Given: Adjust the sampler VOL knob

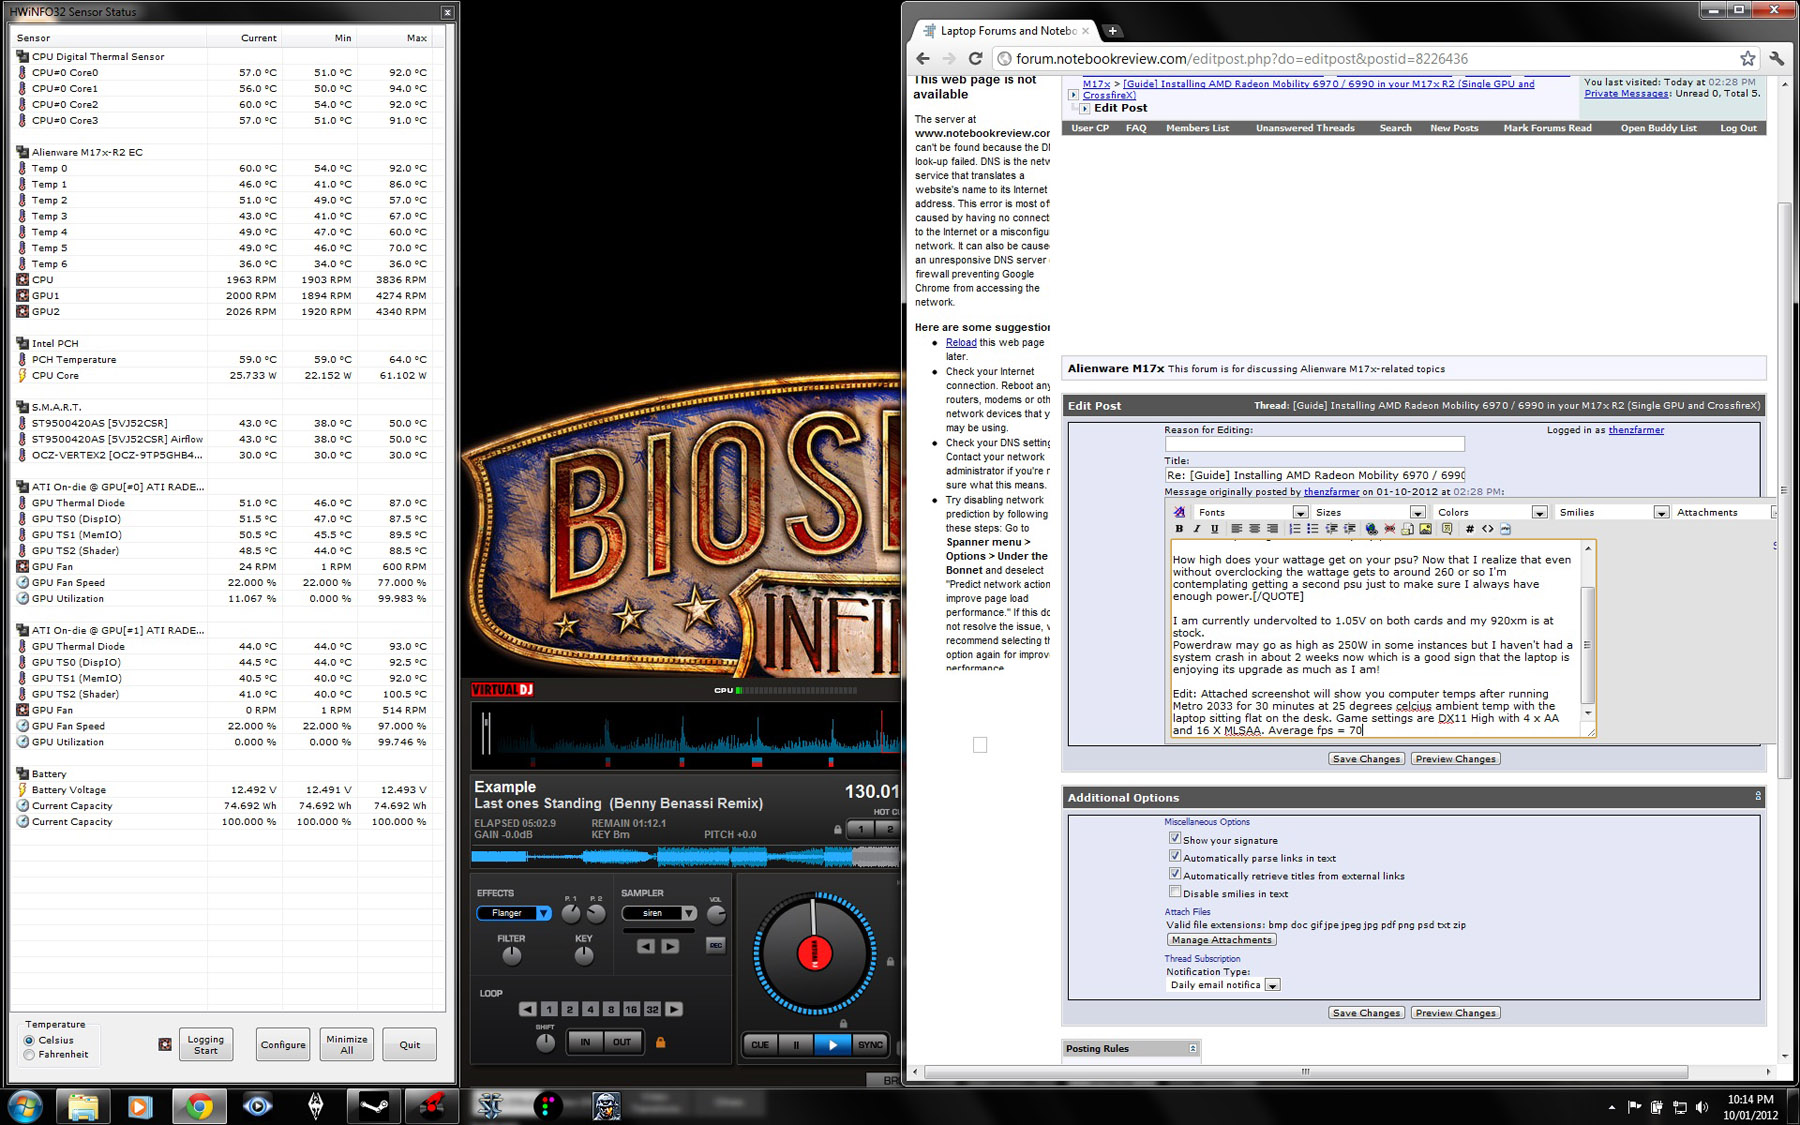Looking at the screenshot, I should click(x=716, y=914).
